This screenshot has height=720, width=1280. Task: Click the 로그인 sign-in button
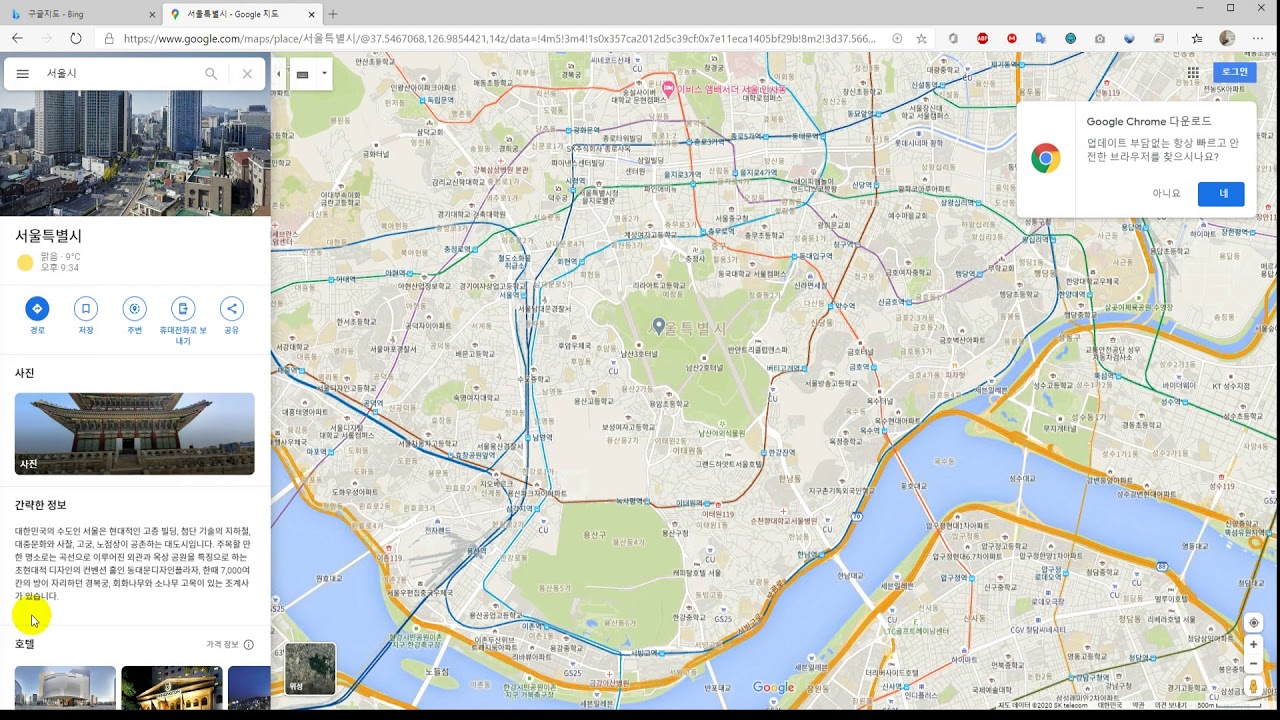coord(1235,72)
